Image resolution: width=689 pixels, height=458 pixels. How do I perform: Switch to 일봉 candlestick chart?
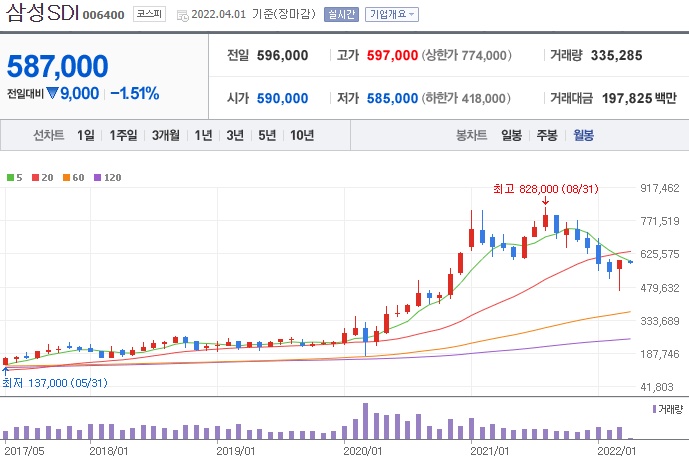coord(511,135)
